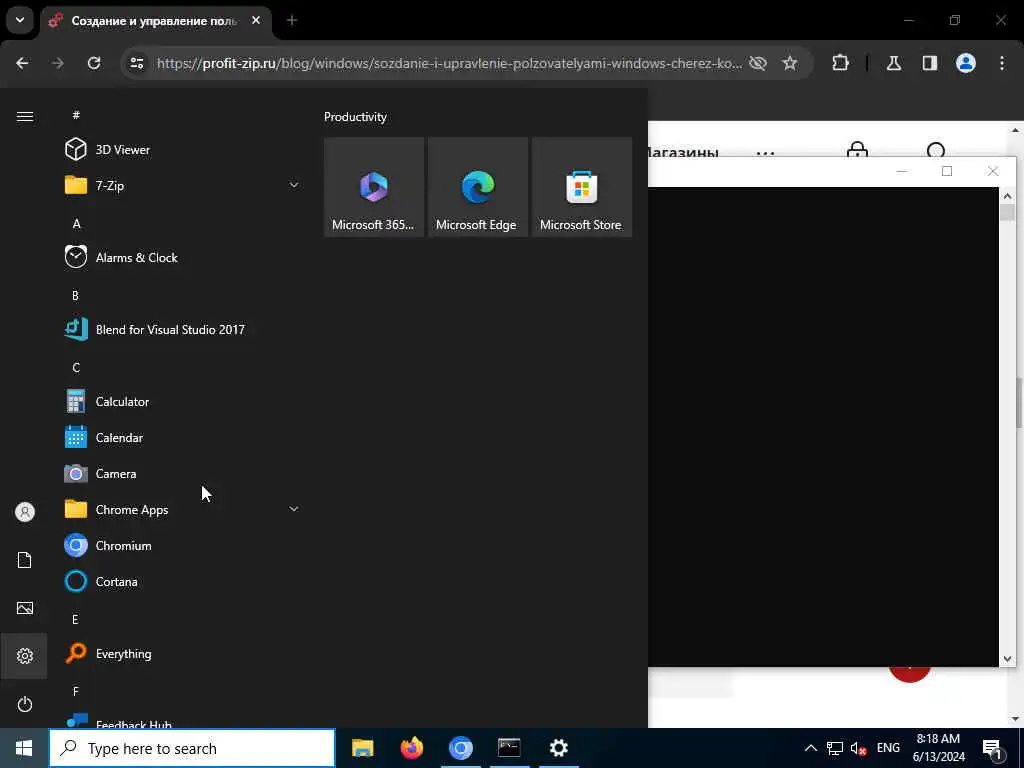Open the Calendar app
The height and width of the screenshot is (768, 1024).
(182, 438)
